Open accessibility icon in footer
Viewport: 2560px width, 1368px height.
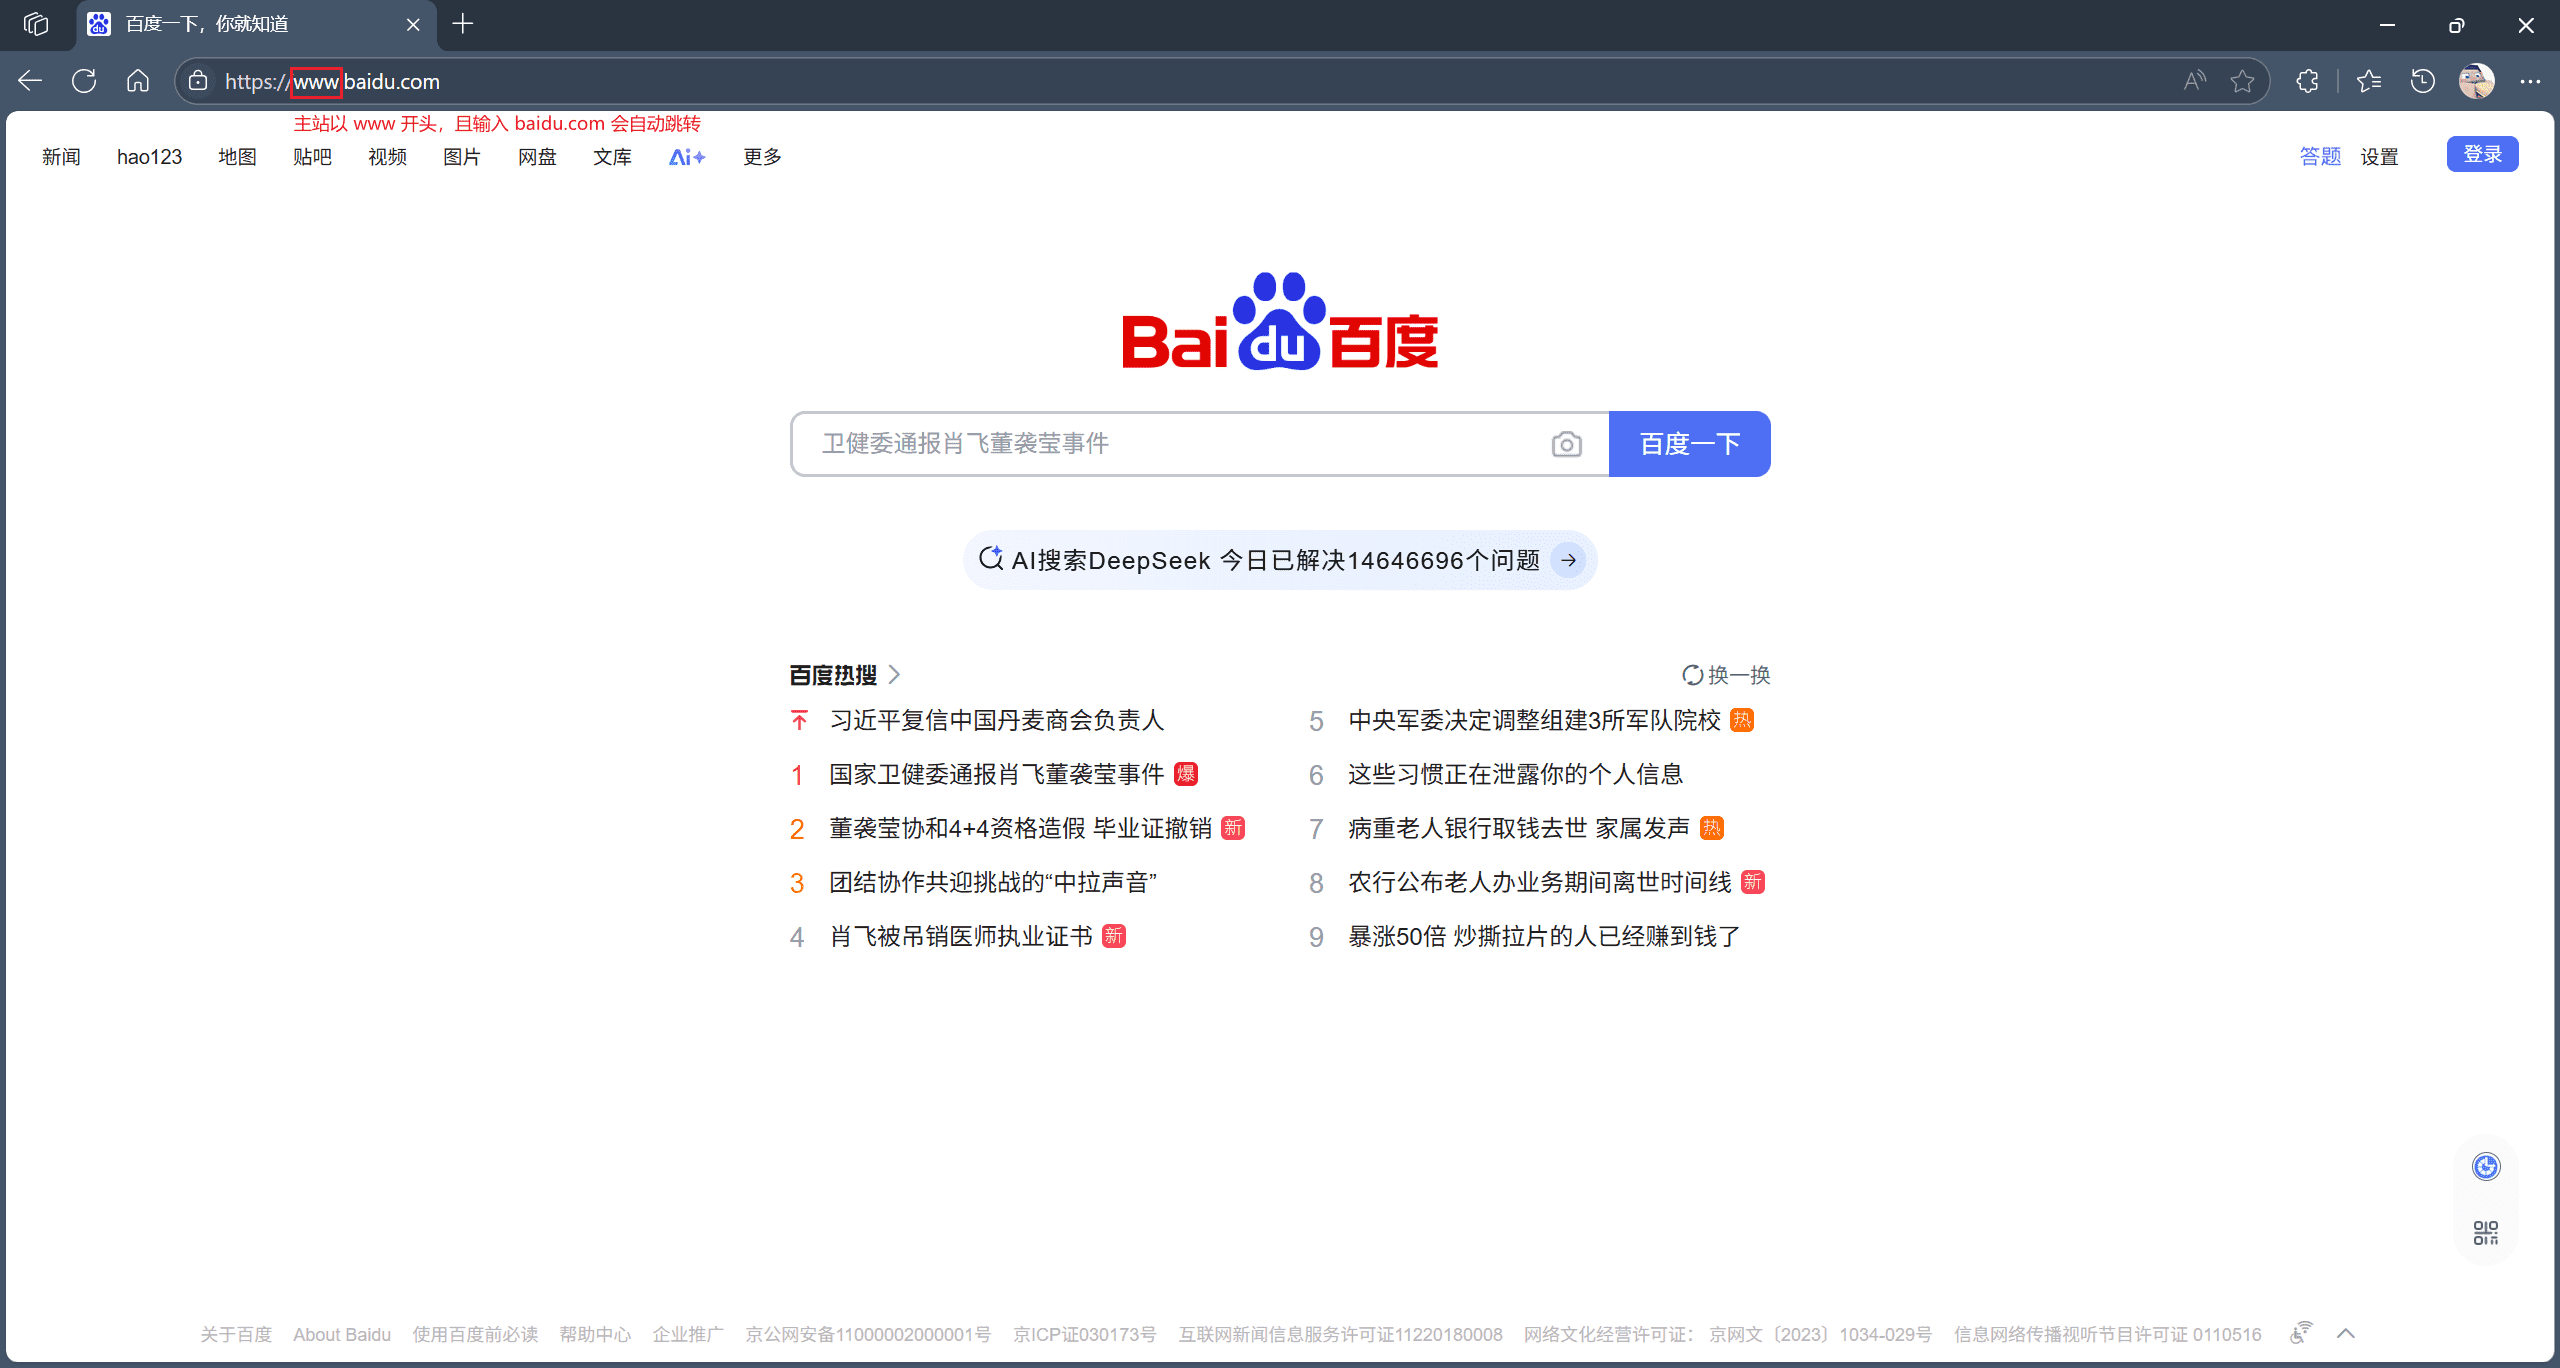point(2302,1333)
